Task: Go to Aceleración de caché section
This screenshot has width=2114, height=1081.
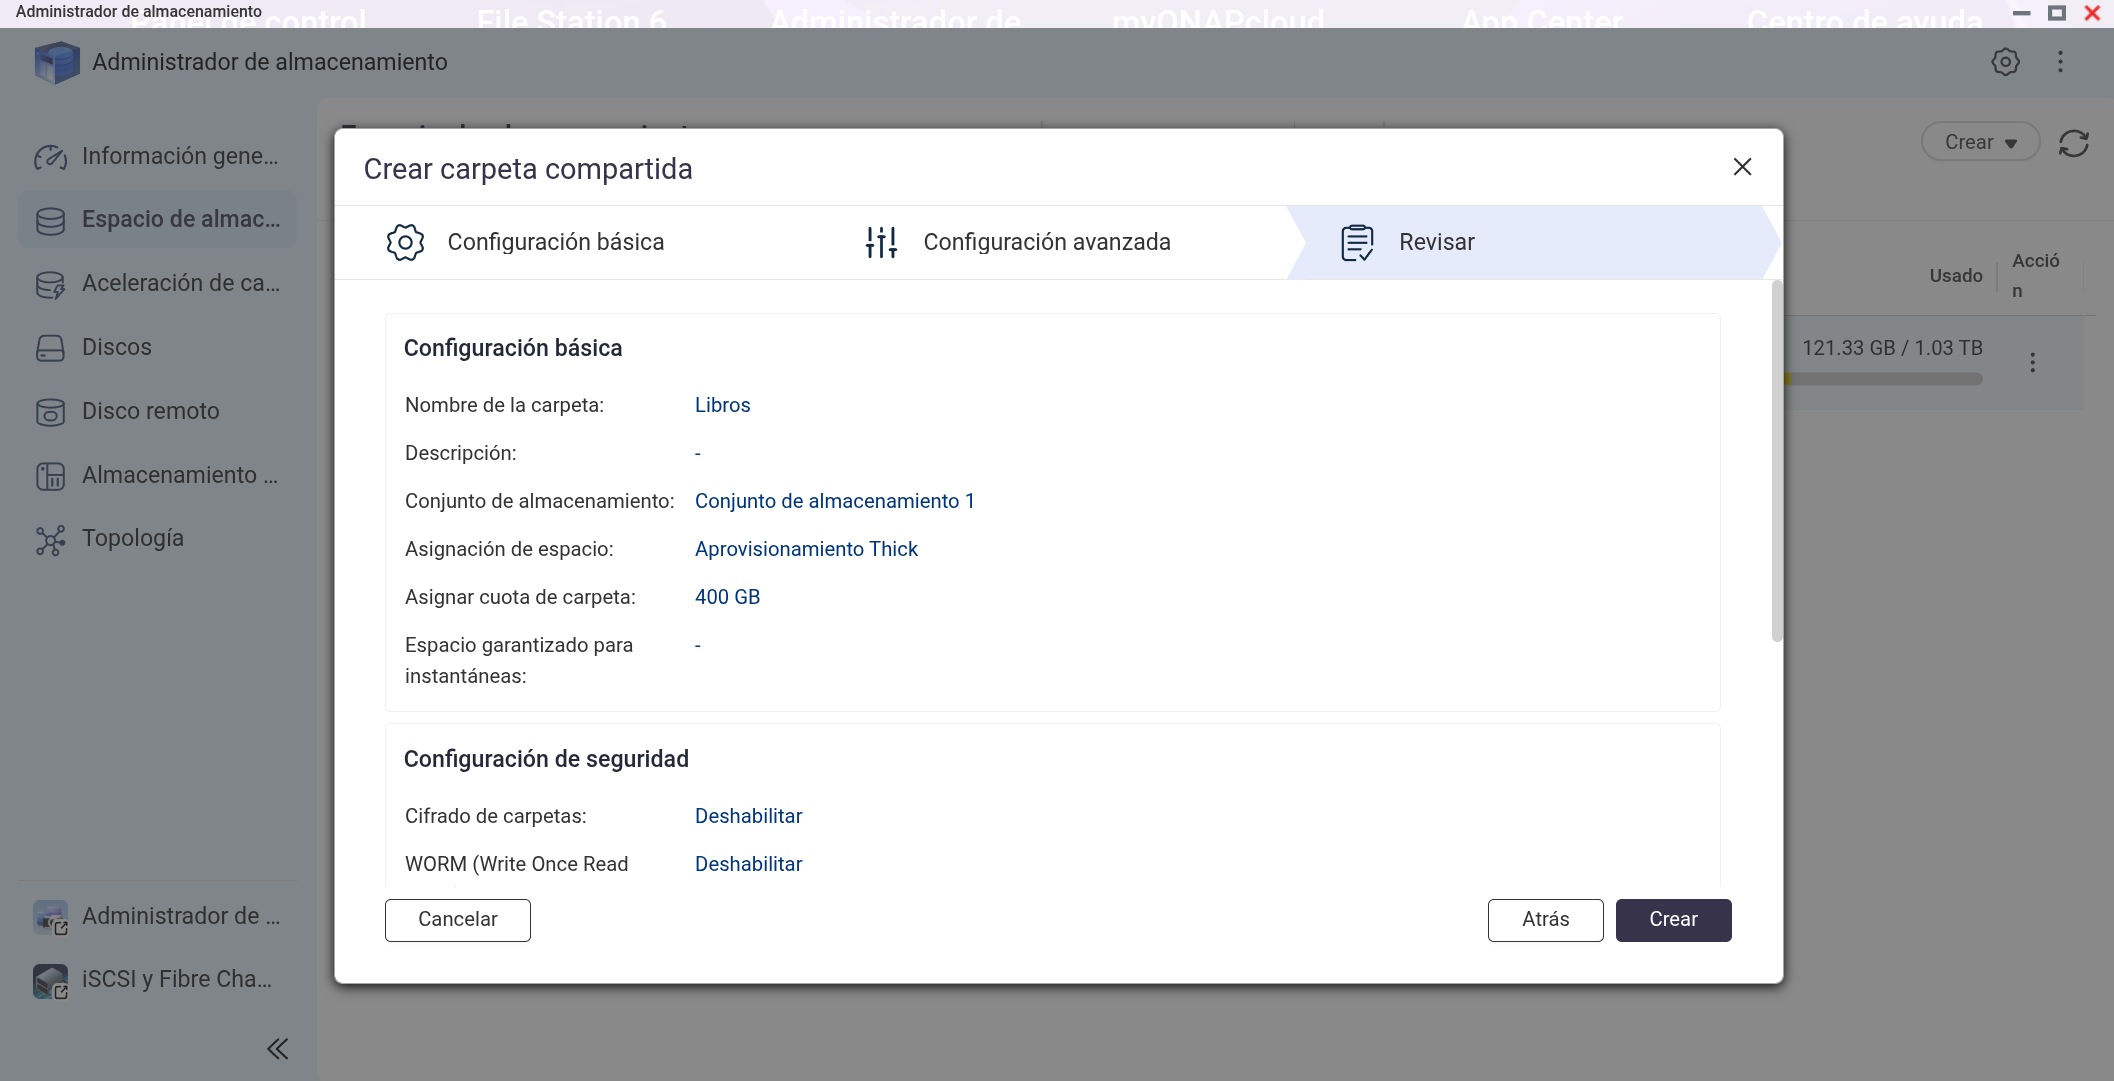Action: (x=180, y=283)
